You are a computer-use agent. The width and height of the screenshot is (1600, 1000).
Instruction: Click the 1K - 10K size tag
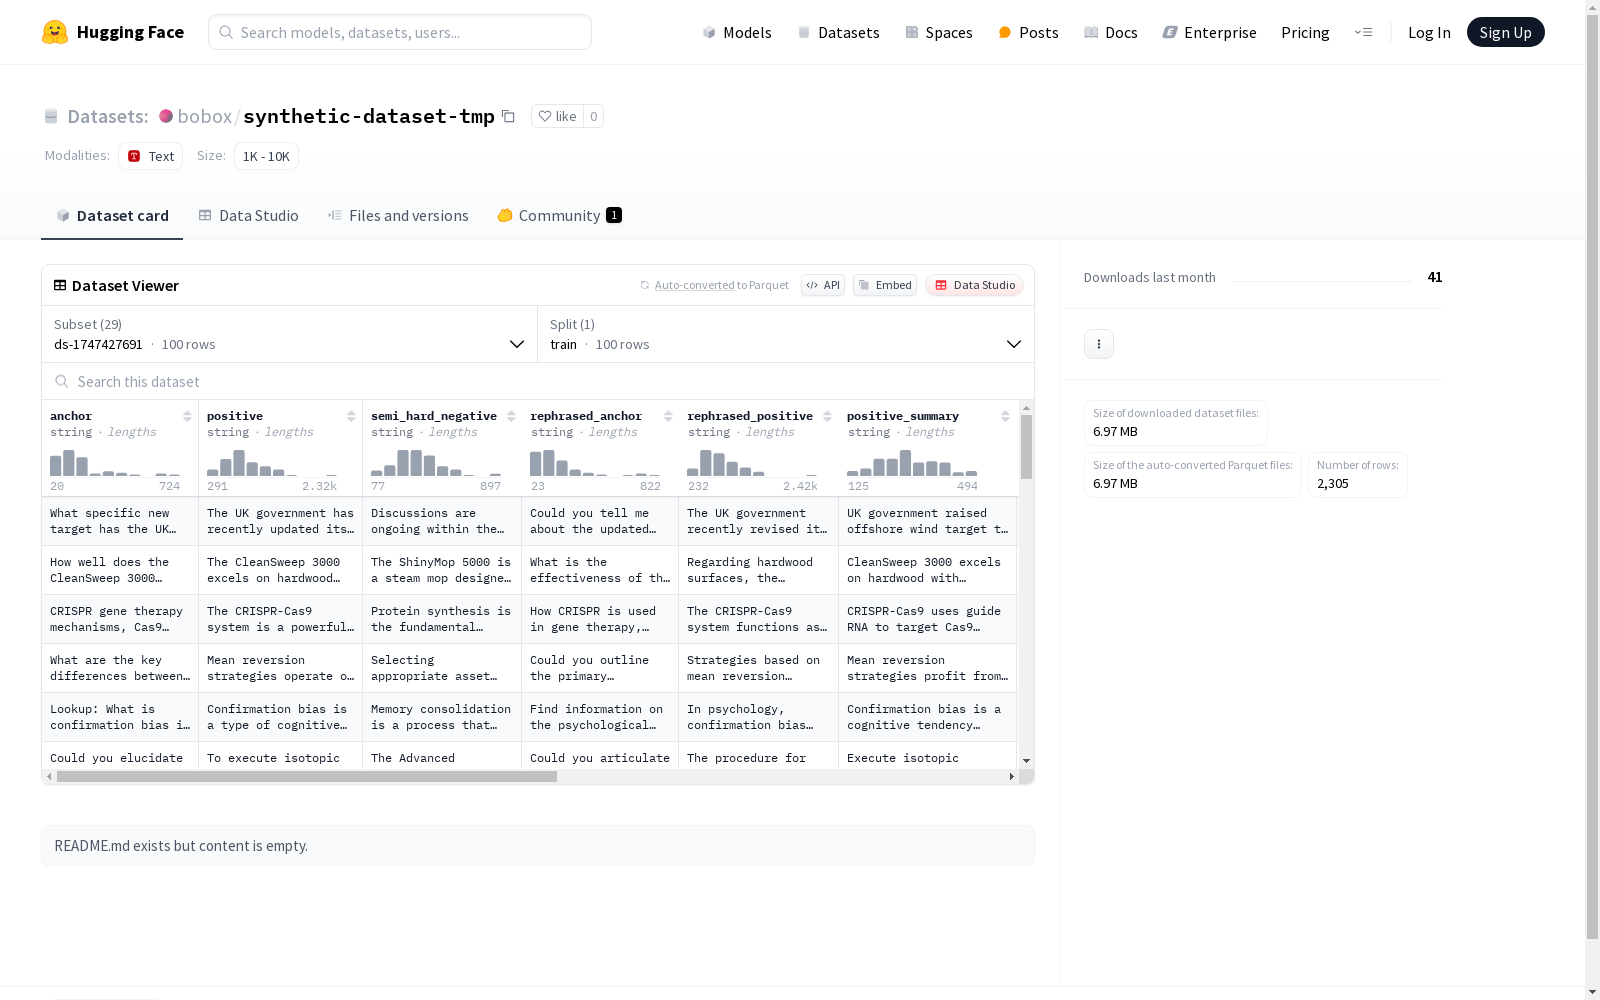[266, 156]
